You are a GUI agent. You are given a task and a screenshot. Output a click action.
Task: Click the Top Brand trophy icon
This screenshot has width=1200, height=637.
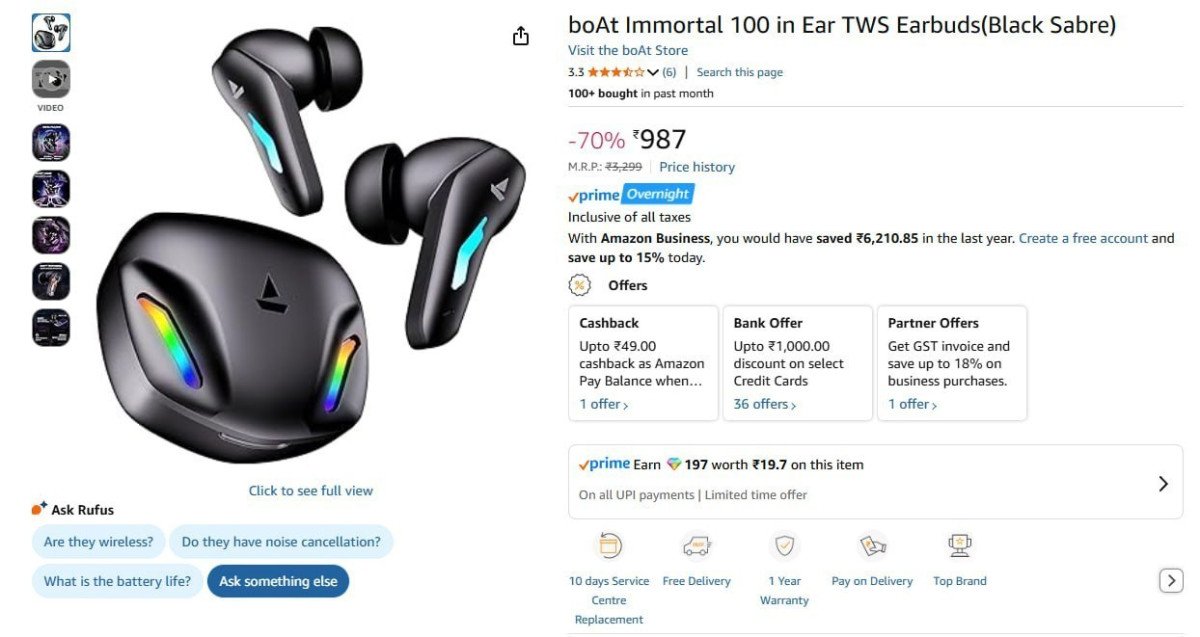point(959,543)
